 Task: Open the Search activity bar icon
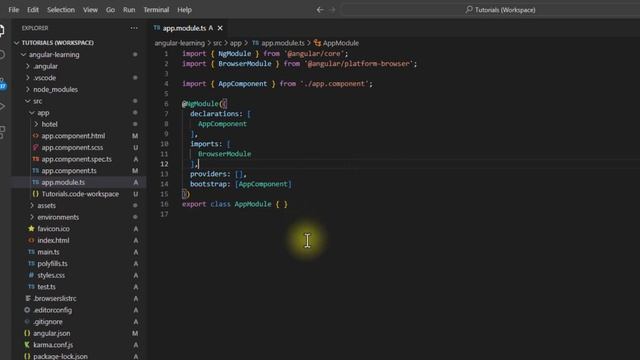point(2,55)
